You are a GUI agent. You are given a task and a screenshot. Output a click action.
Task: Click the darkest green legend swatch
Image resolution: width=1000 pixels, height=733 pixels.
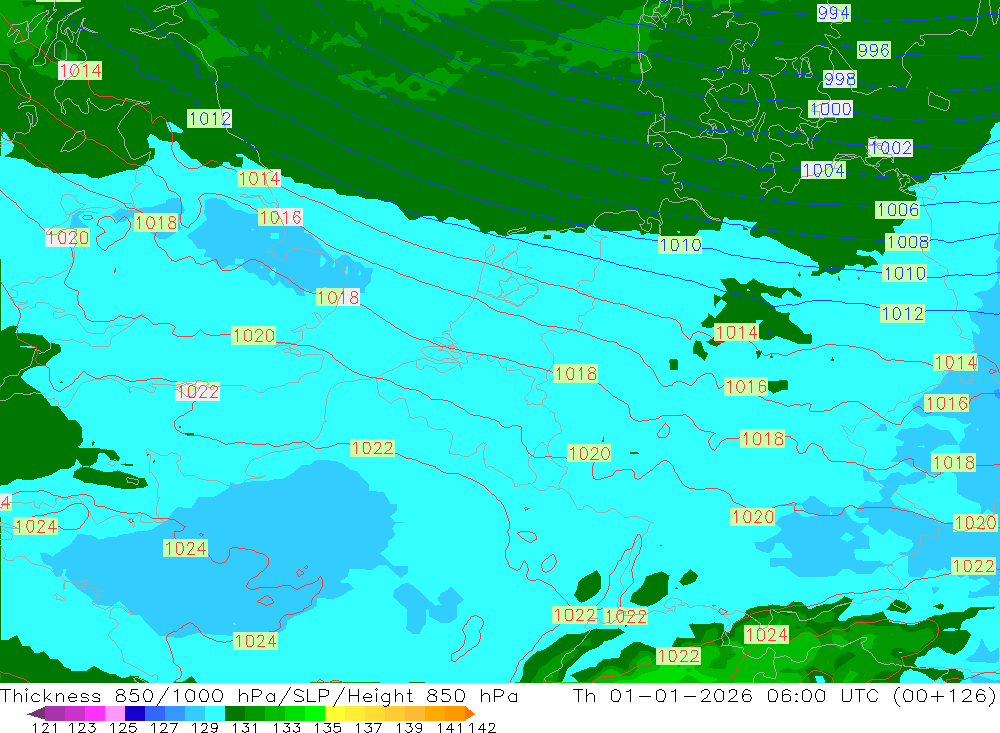[x=235, y=713]
